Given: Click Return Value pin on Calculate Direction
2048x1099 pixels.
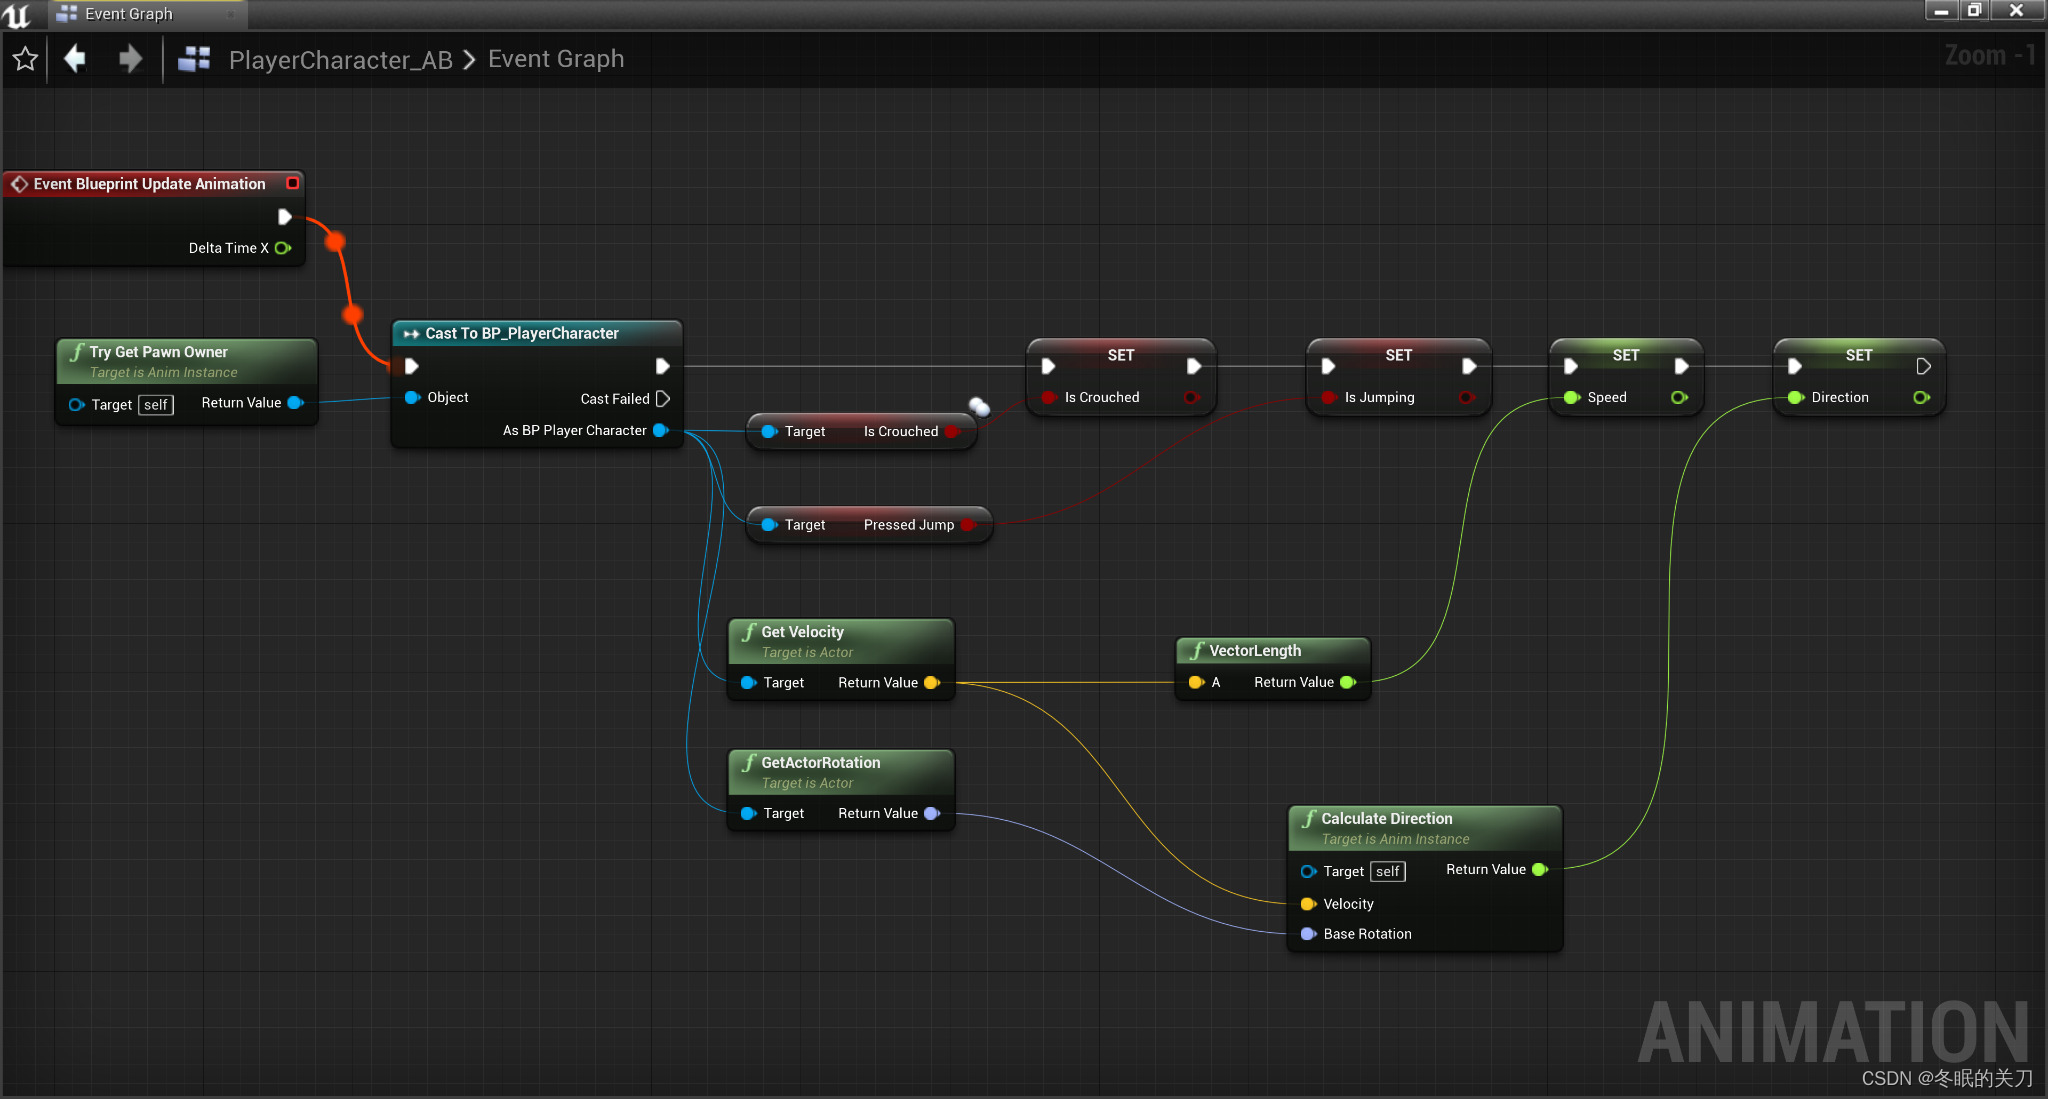Looking at the screenshot, I should click(1540, 870).
